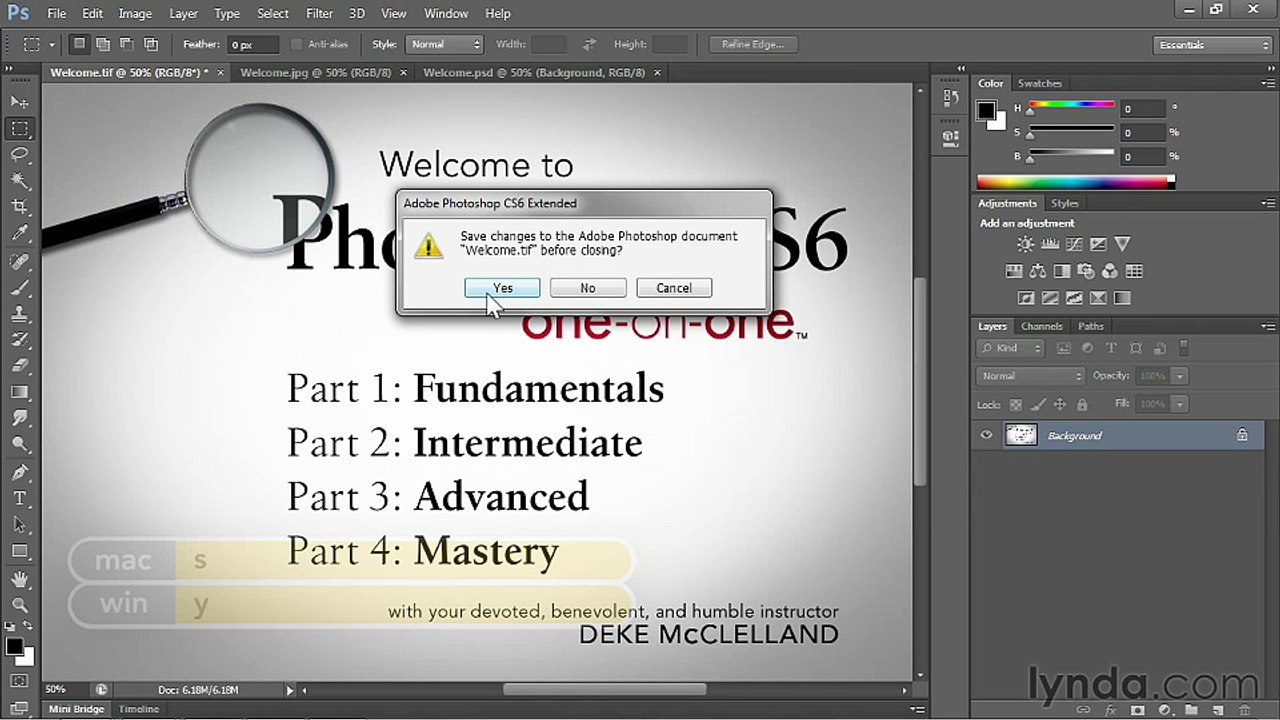Click the foreground color swatch in Color panel
The image size is (1280, 720).
point(986,110)
